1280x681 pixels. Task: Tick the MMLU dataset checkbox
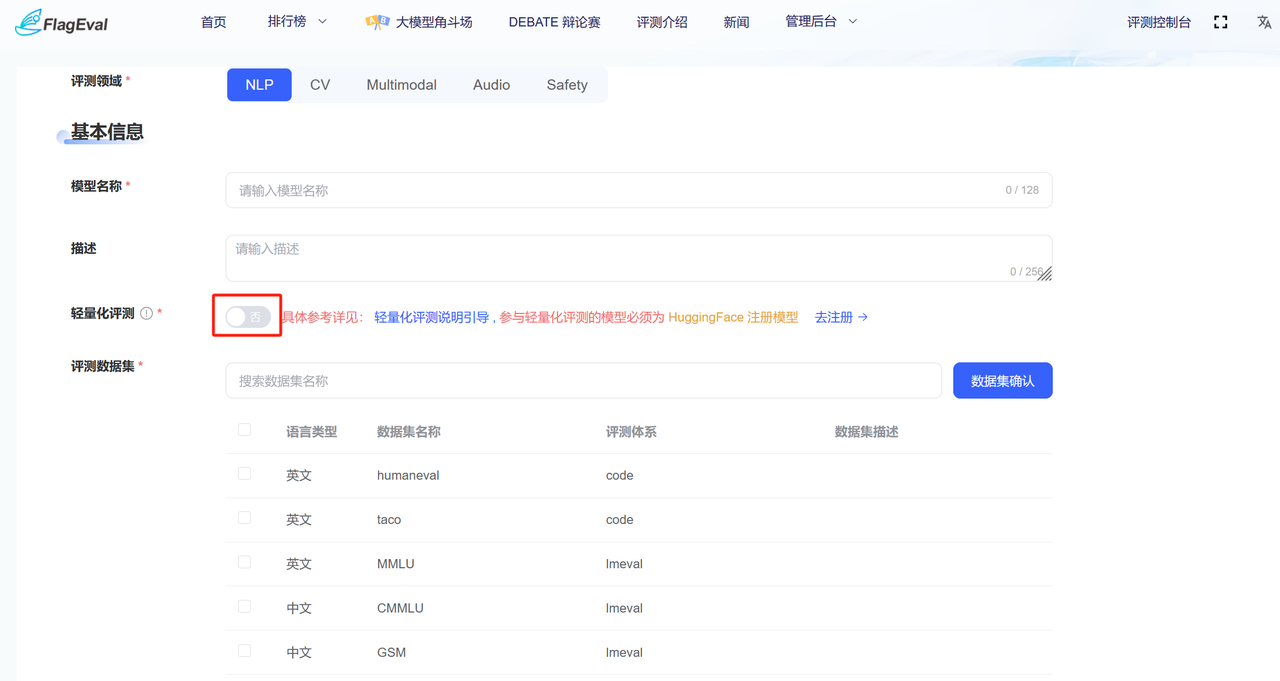tap(245, 562)
